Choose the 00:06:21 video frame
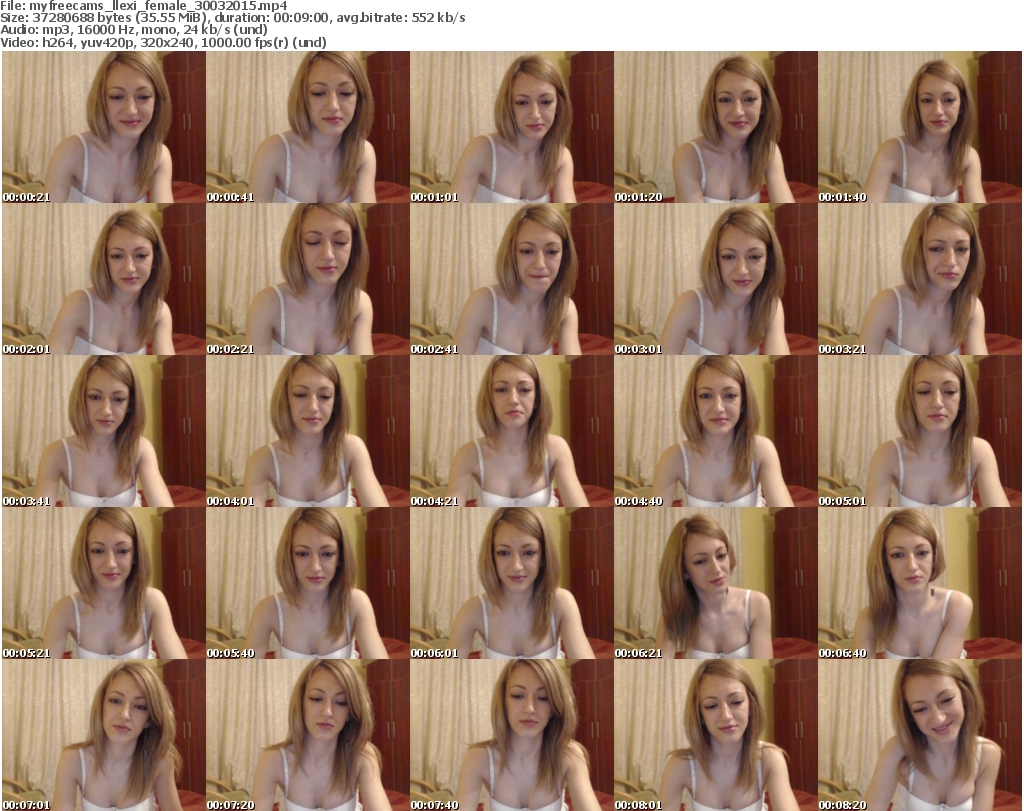Viewport: 1024px width, 811px height. coord(716,583)
